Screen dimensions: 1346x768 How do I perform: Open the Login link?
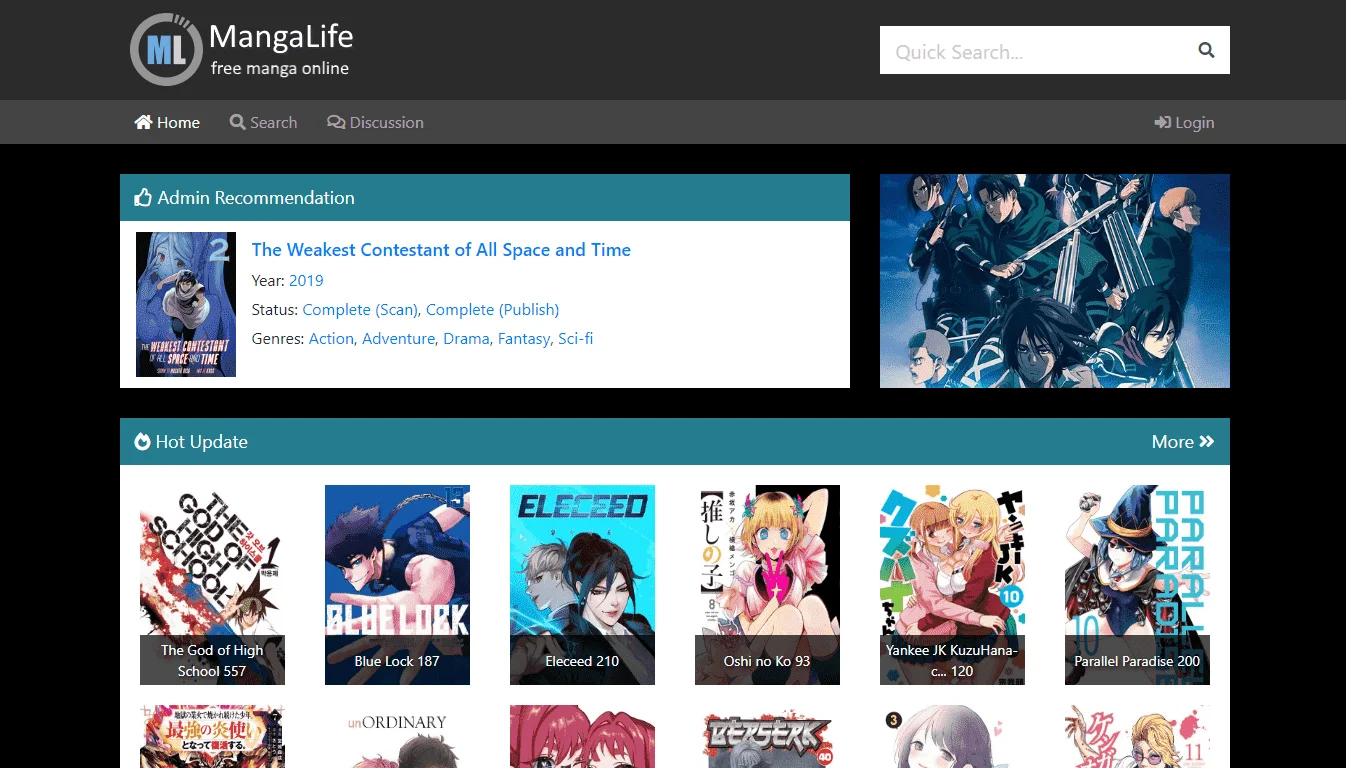pyautogui.click(x=1184, y=122)
